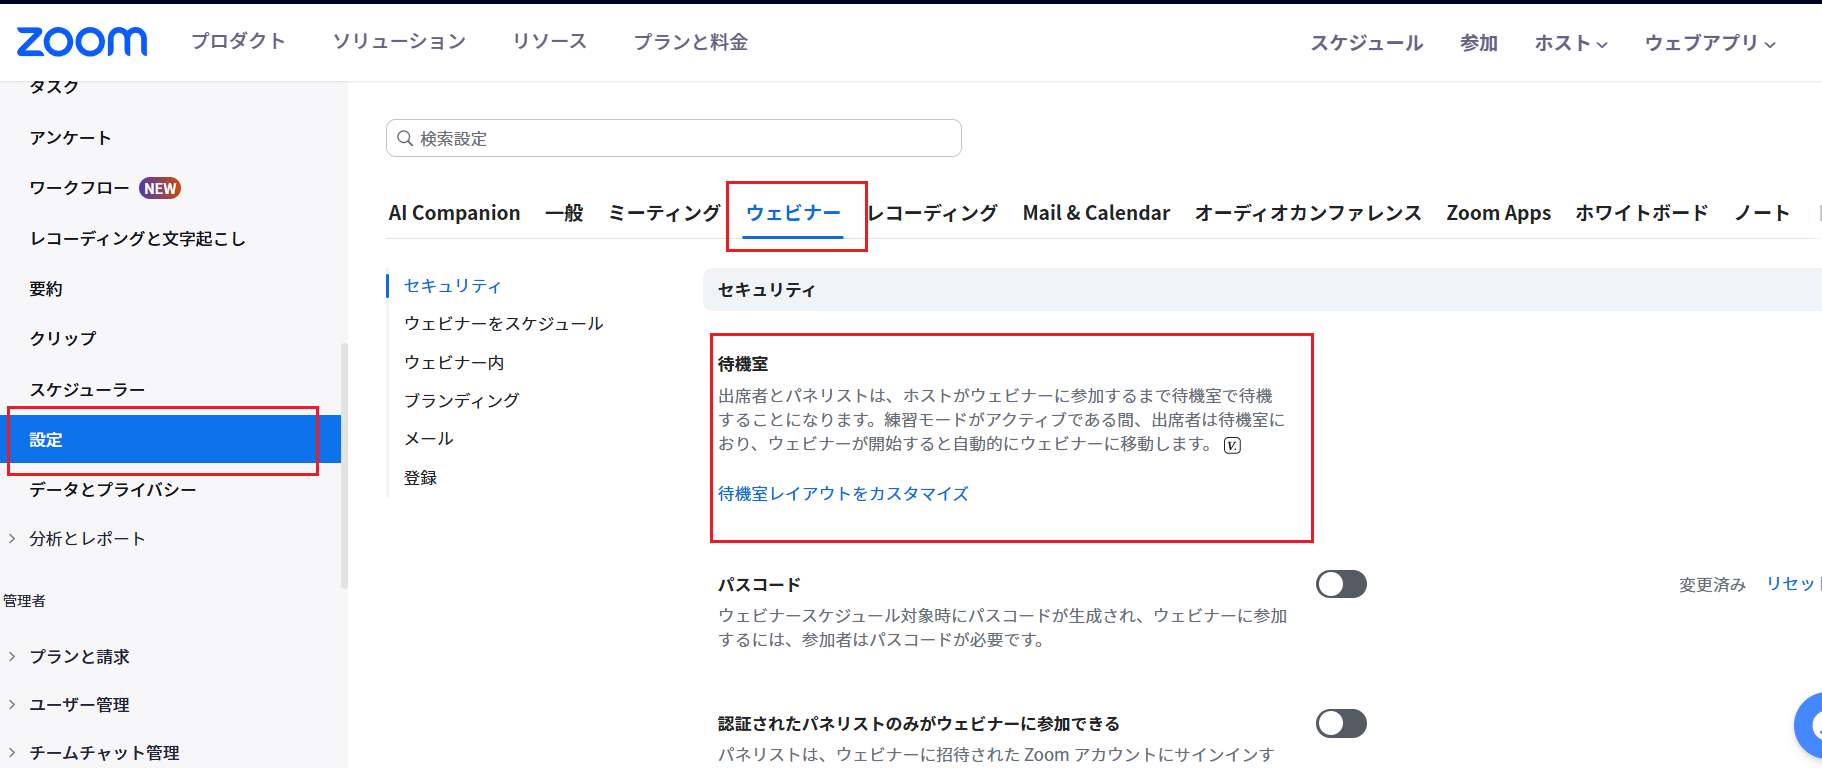This screenshot has width=1822, height=768.
Task: Open the AI Companion tab
Action: click(454, 213)
